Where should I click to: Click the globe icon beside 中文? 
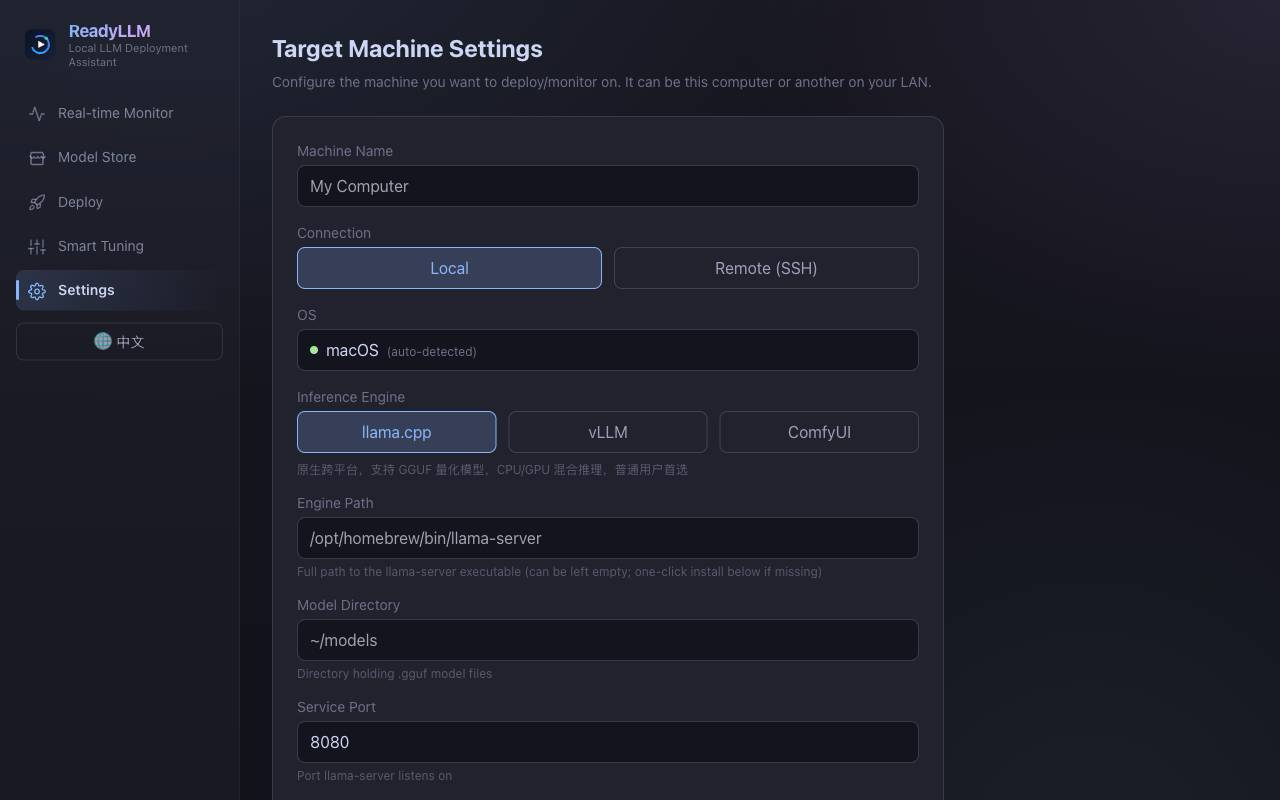pos(102,341)
